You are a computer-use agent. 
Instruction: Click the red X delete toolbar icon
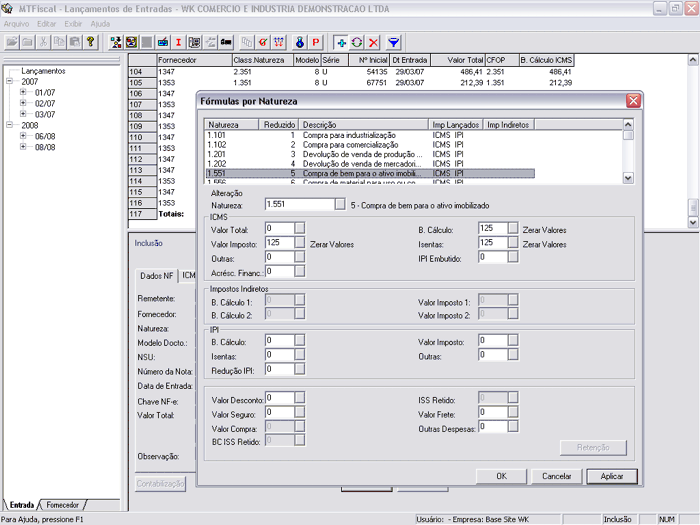373,43
